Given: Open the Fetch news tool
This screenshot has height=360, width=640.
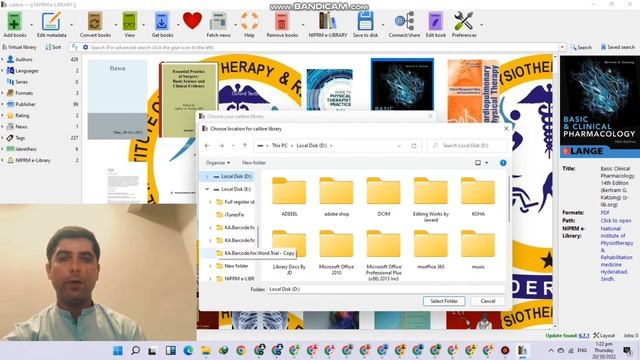Looking at the screenshot, I should (218, 21).
